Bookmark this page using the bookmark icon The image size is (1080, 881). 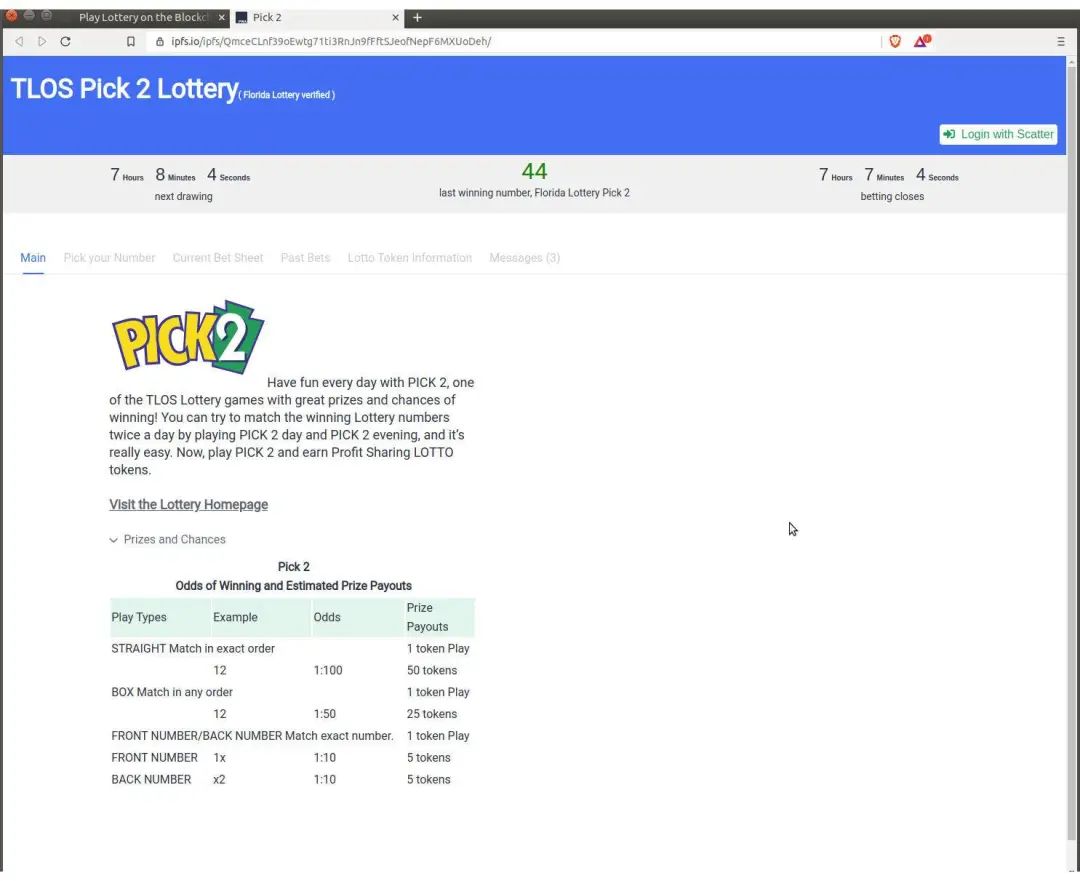pos(130,41)
